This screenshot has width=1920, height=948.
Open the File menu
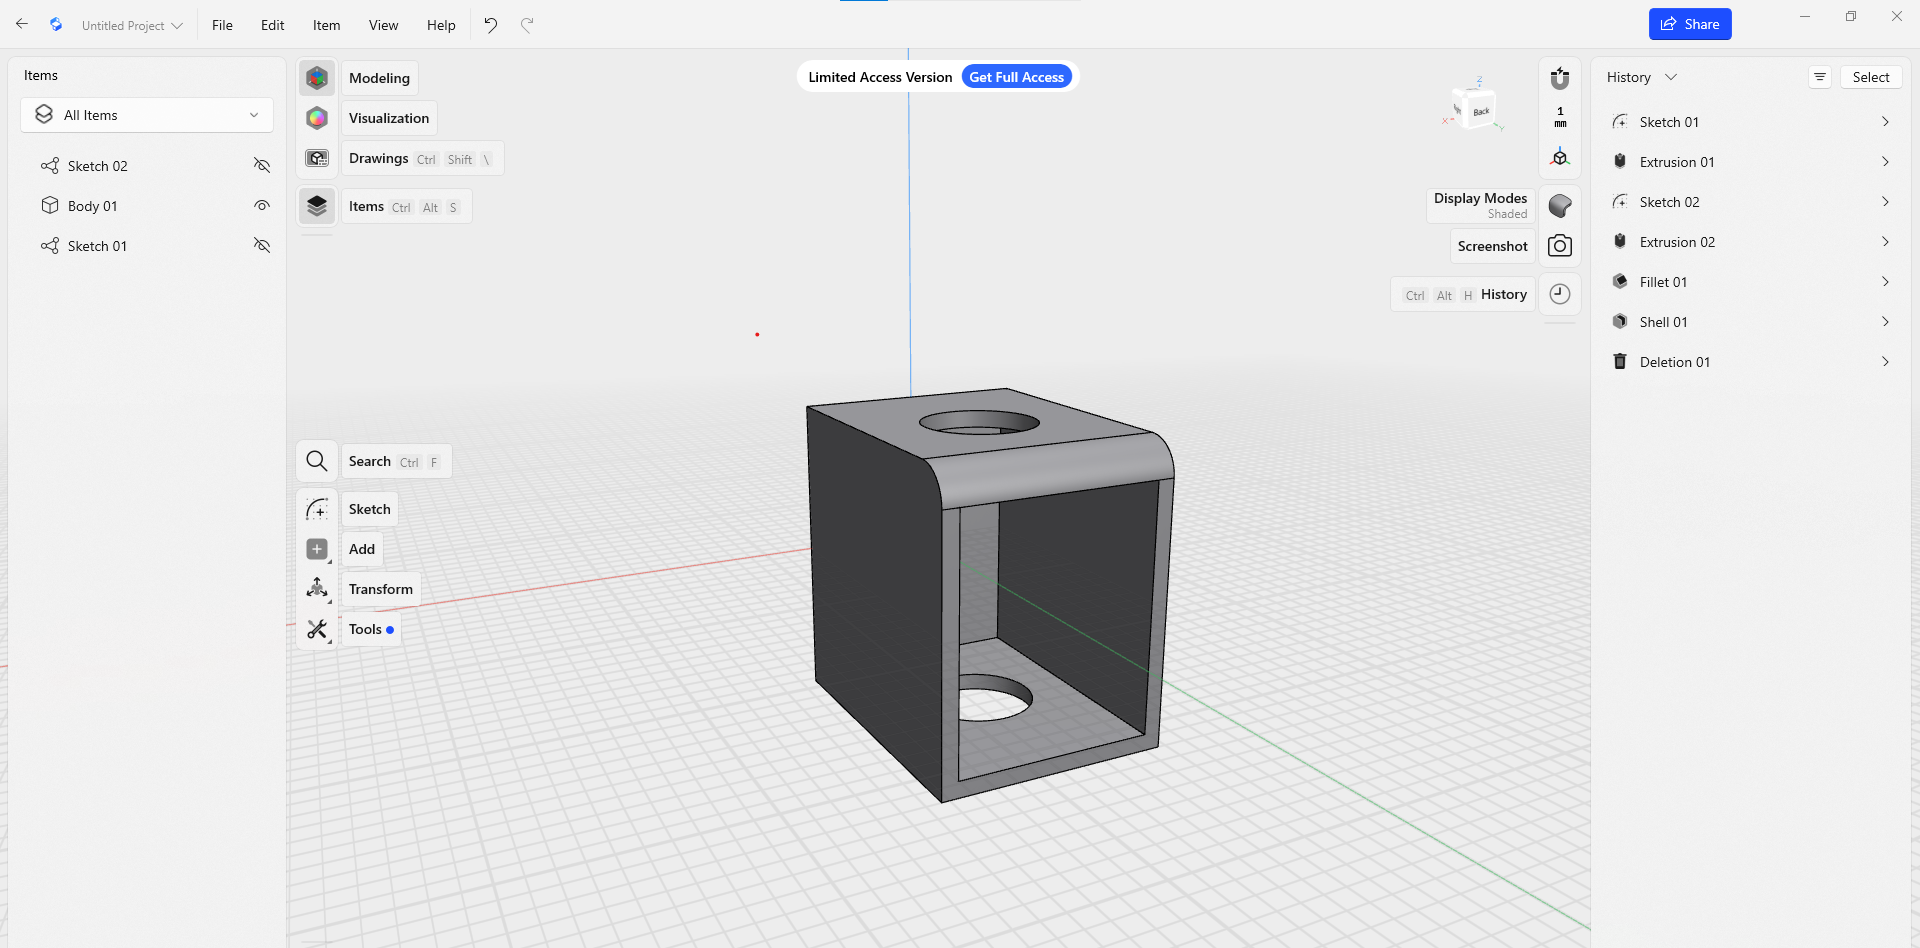[x=222, y=25]
